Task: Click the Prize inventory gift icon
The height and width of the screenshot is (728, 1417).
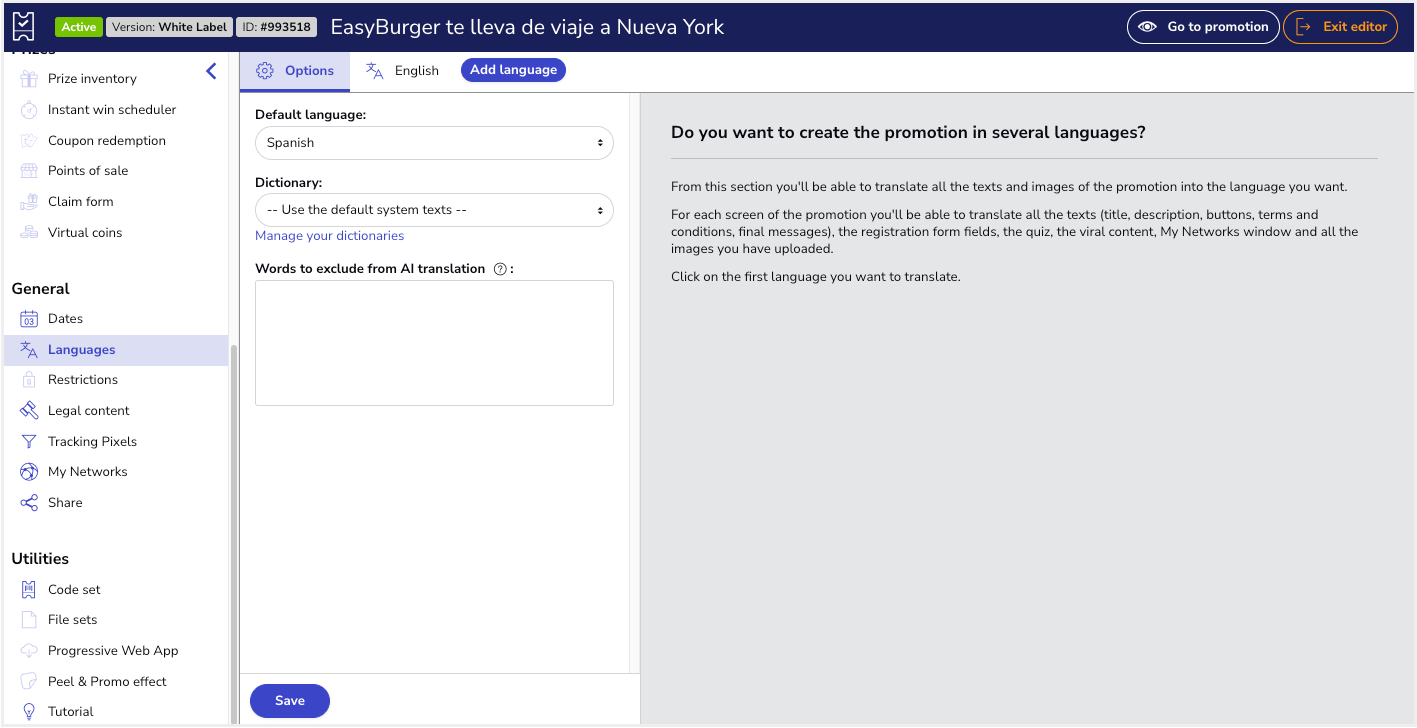Action: coord(29,79)
